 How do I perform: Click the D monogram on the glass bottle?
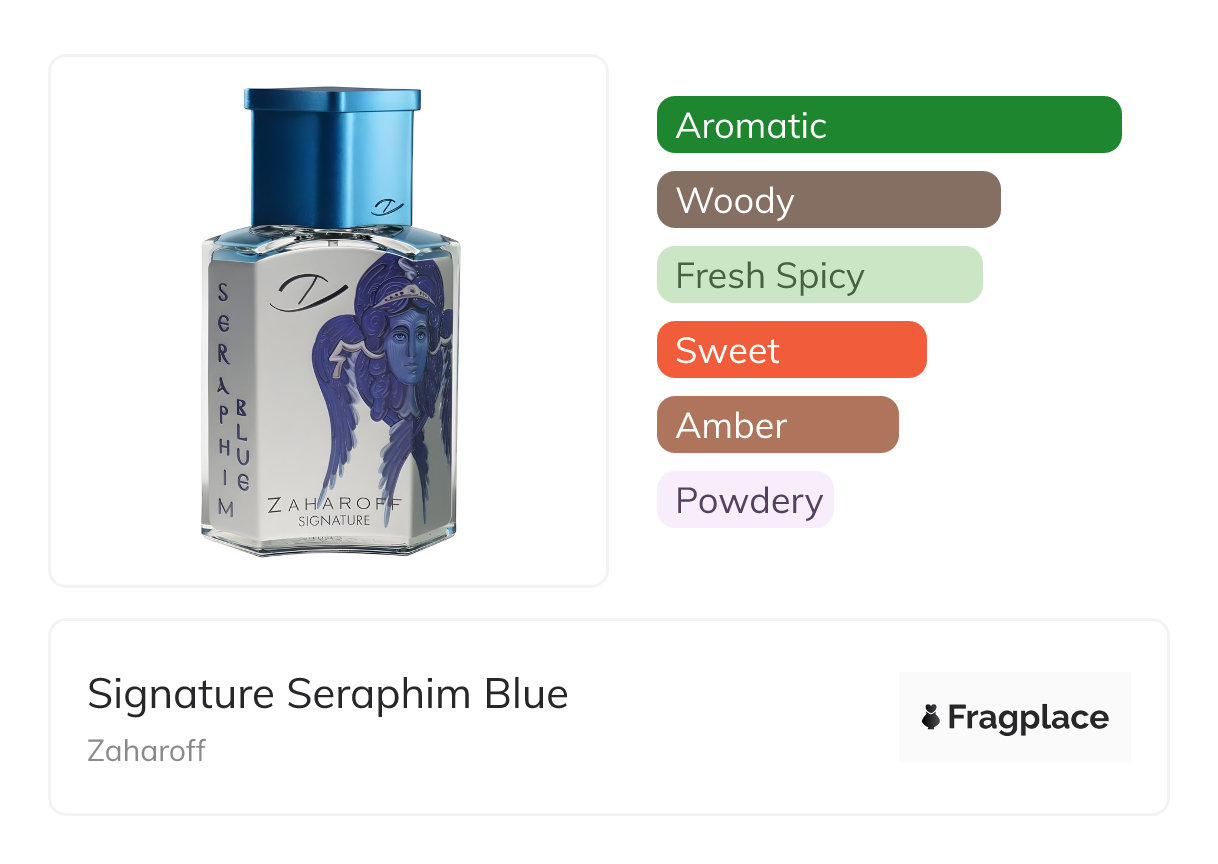[308, 290]
